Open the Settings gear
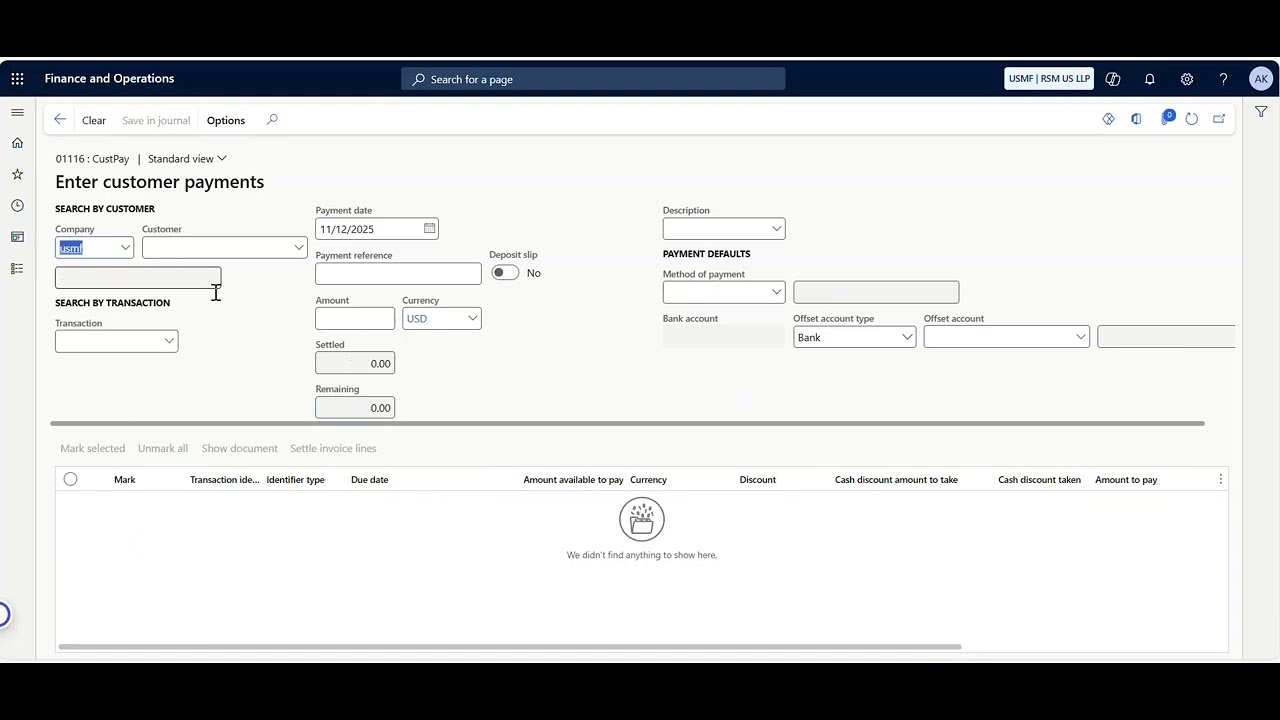1280x720 pixels. pos(1187,79)
